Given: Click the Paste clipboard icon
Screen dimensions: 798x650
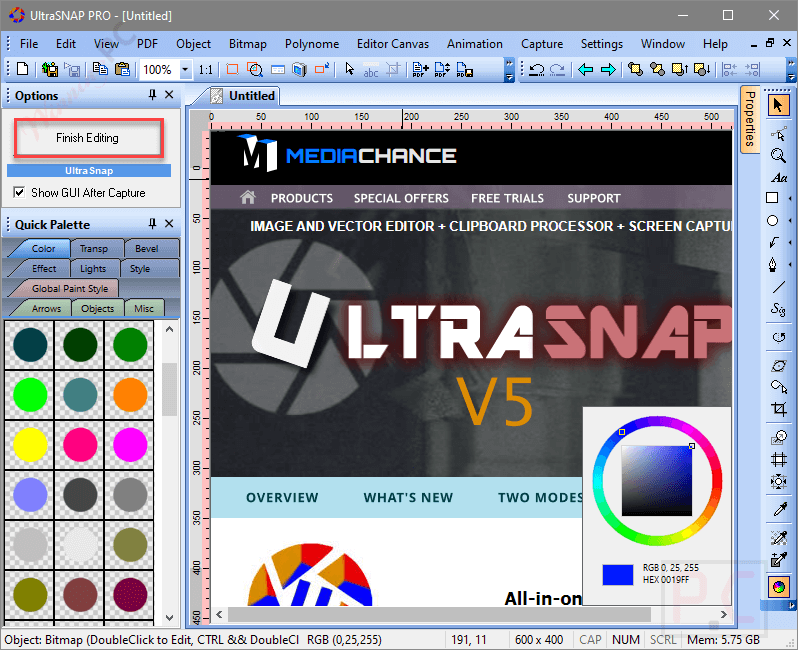Looking at the screenshot, I should (x=123, y=69).
